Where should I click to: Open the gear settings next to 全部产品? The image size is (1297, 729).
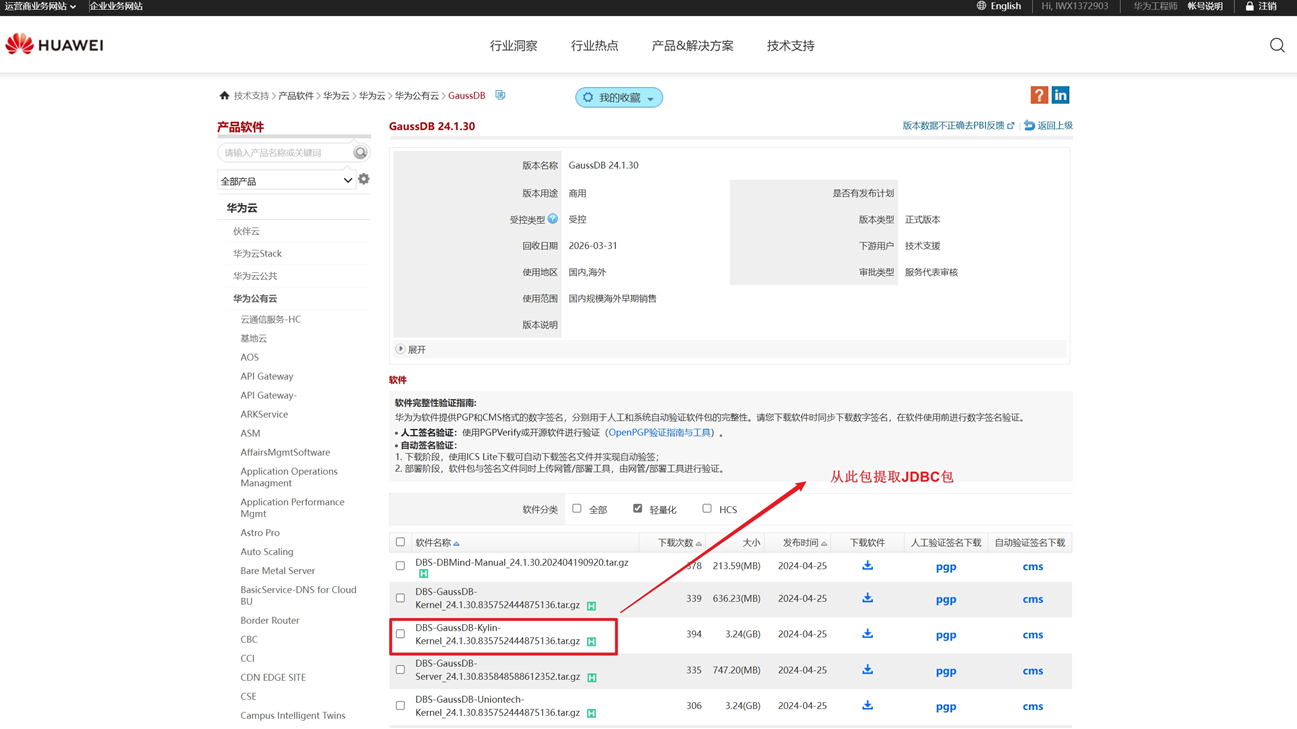click(x=364, y=180)
